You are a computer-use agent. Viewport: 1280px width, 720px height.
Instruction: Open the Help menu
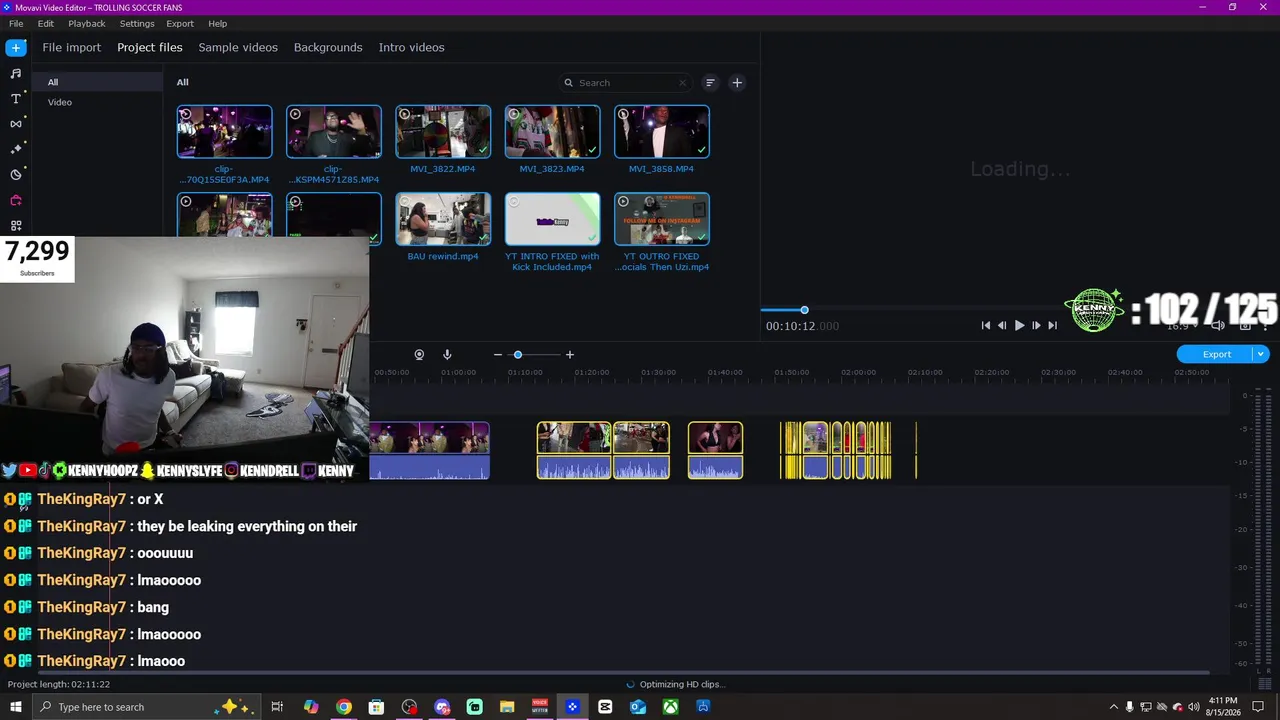(x=218, y=23)
